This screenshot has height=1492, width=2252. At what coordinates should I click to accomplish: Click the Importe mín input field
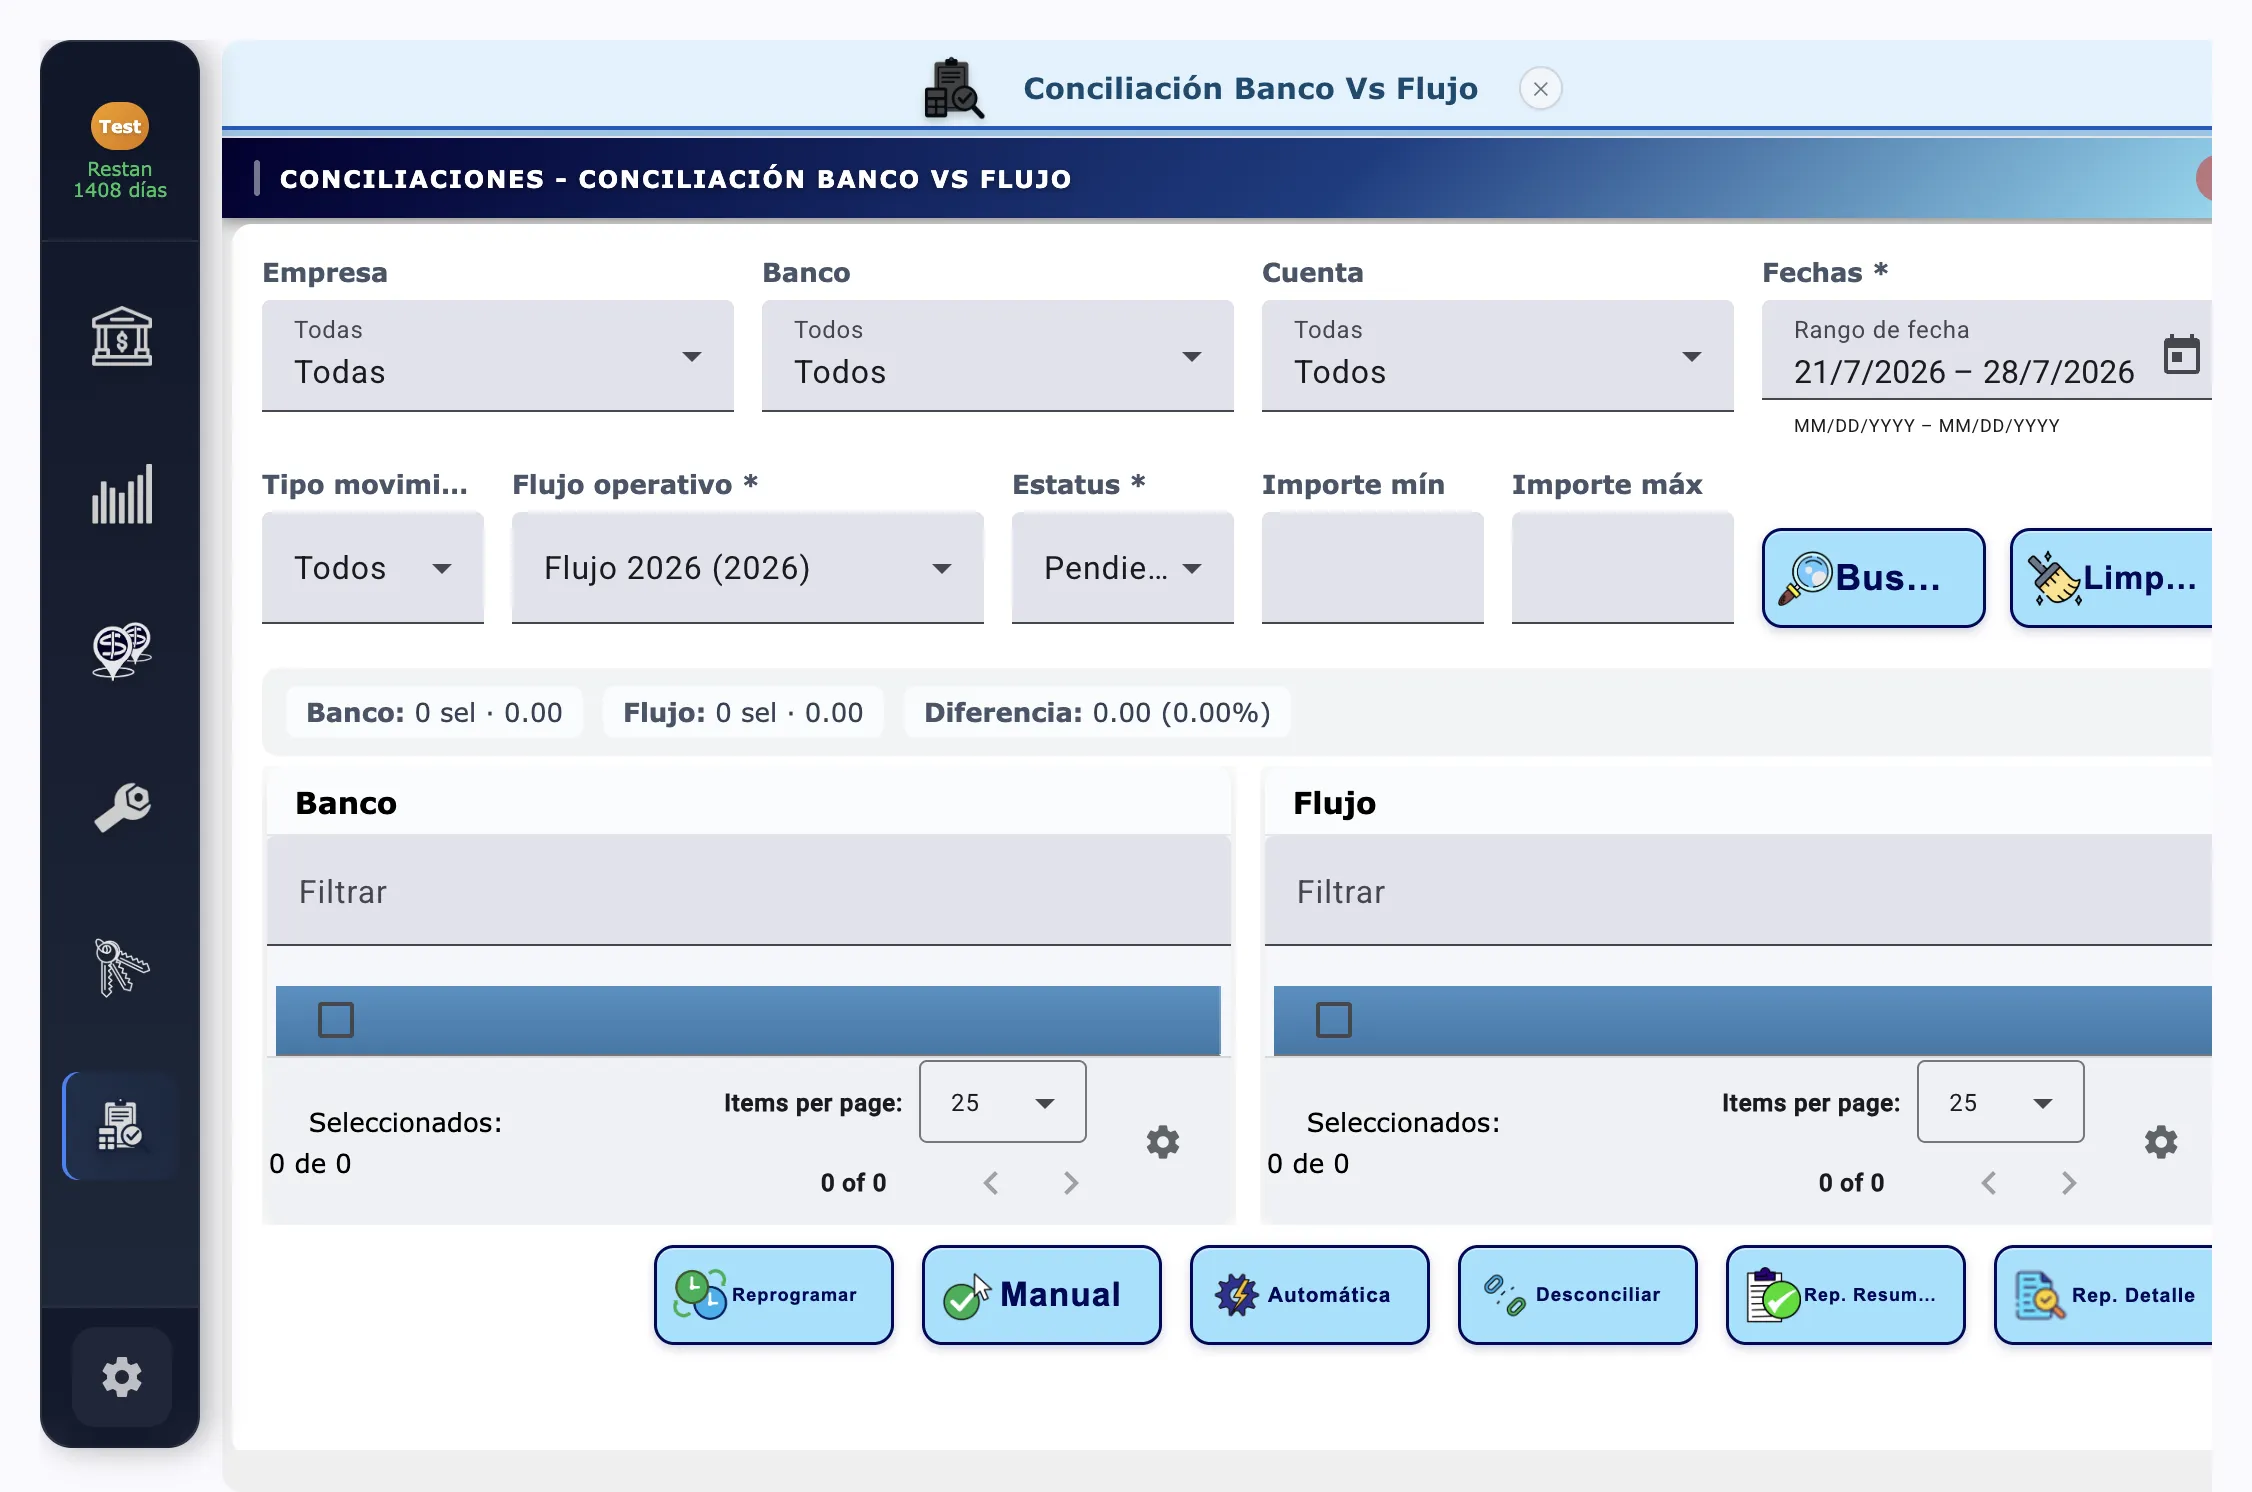click(1373, 568)
